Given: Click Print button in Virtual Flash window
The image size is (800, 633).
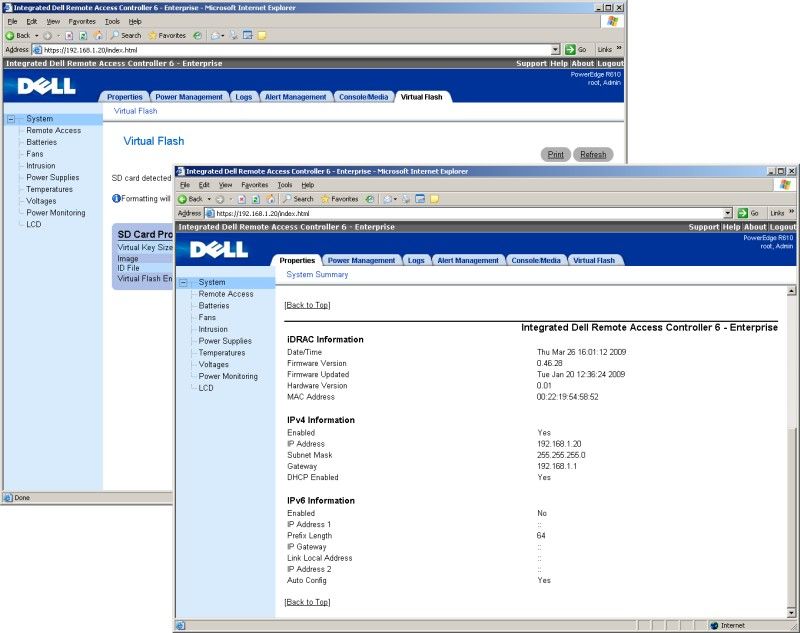Looking at the screenshot, I should [x=556, y=155].
